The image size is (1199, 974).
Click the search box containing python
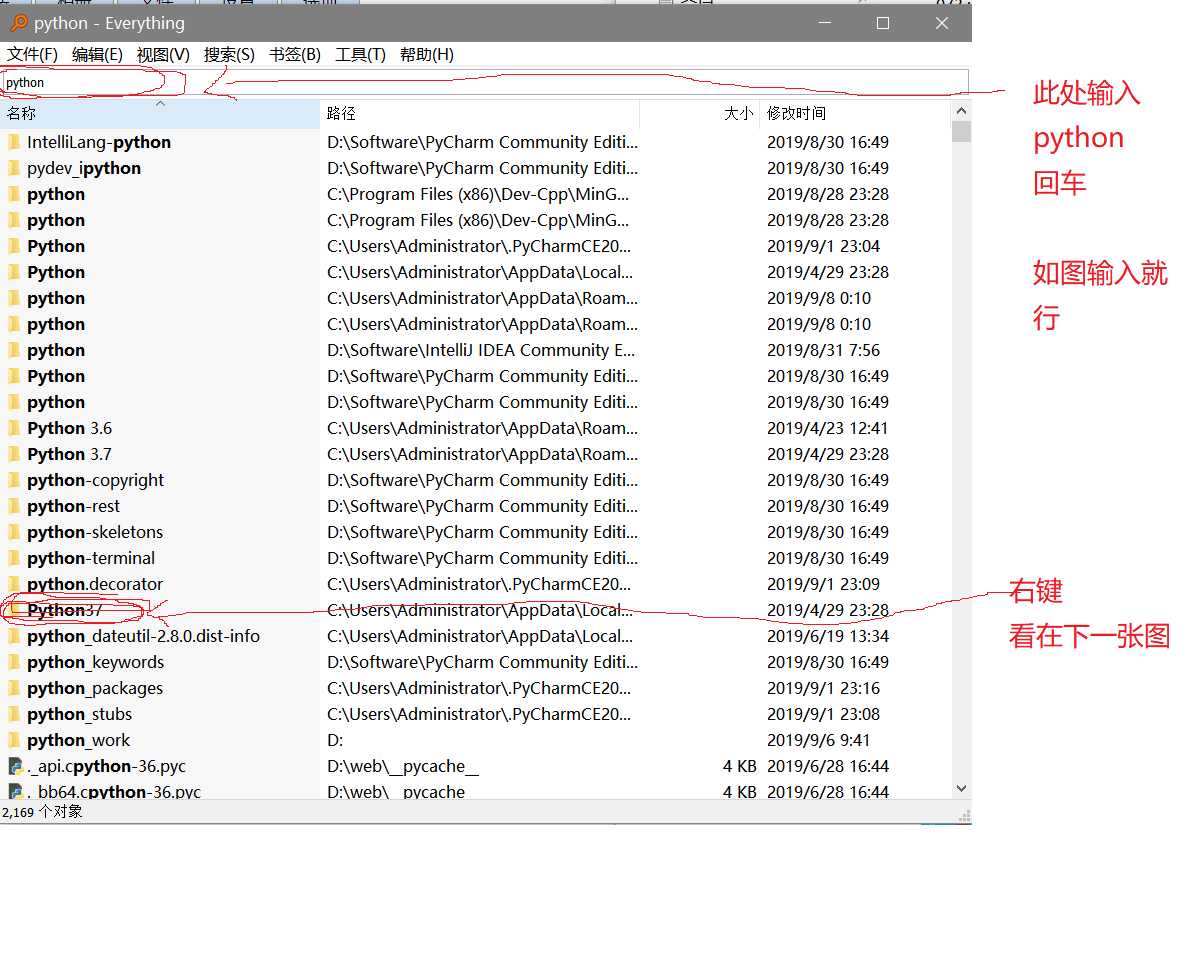pos(485,83)
